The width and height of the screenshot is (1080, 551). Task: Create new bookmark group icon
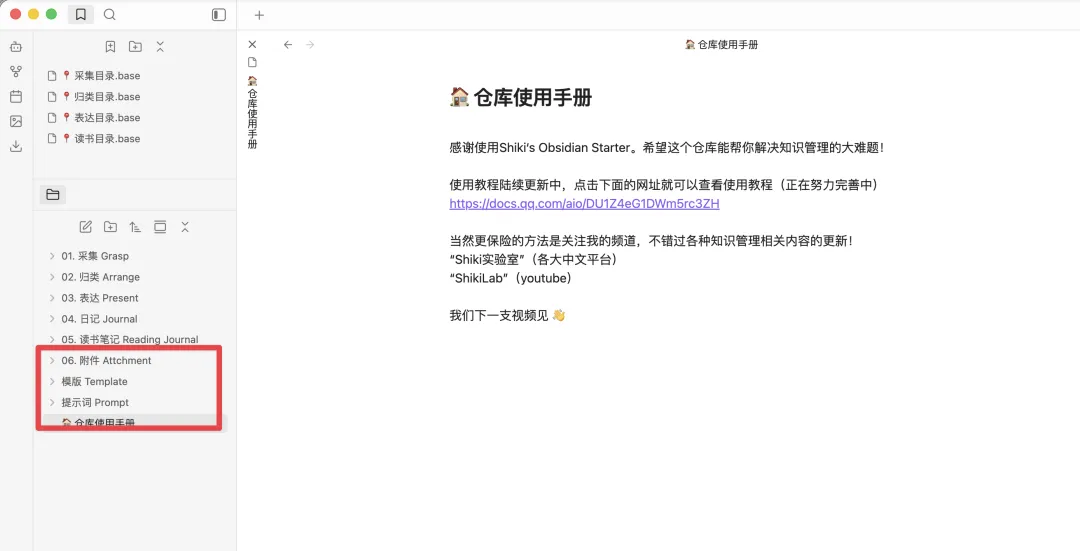(x=135, y=47)
